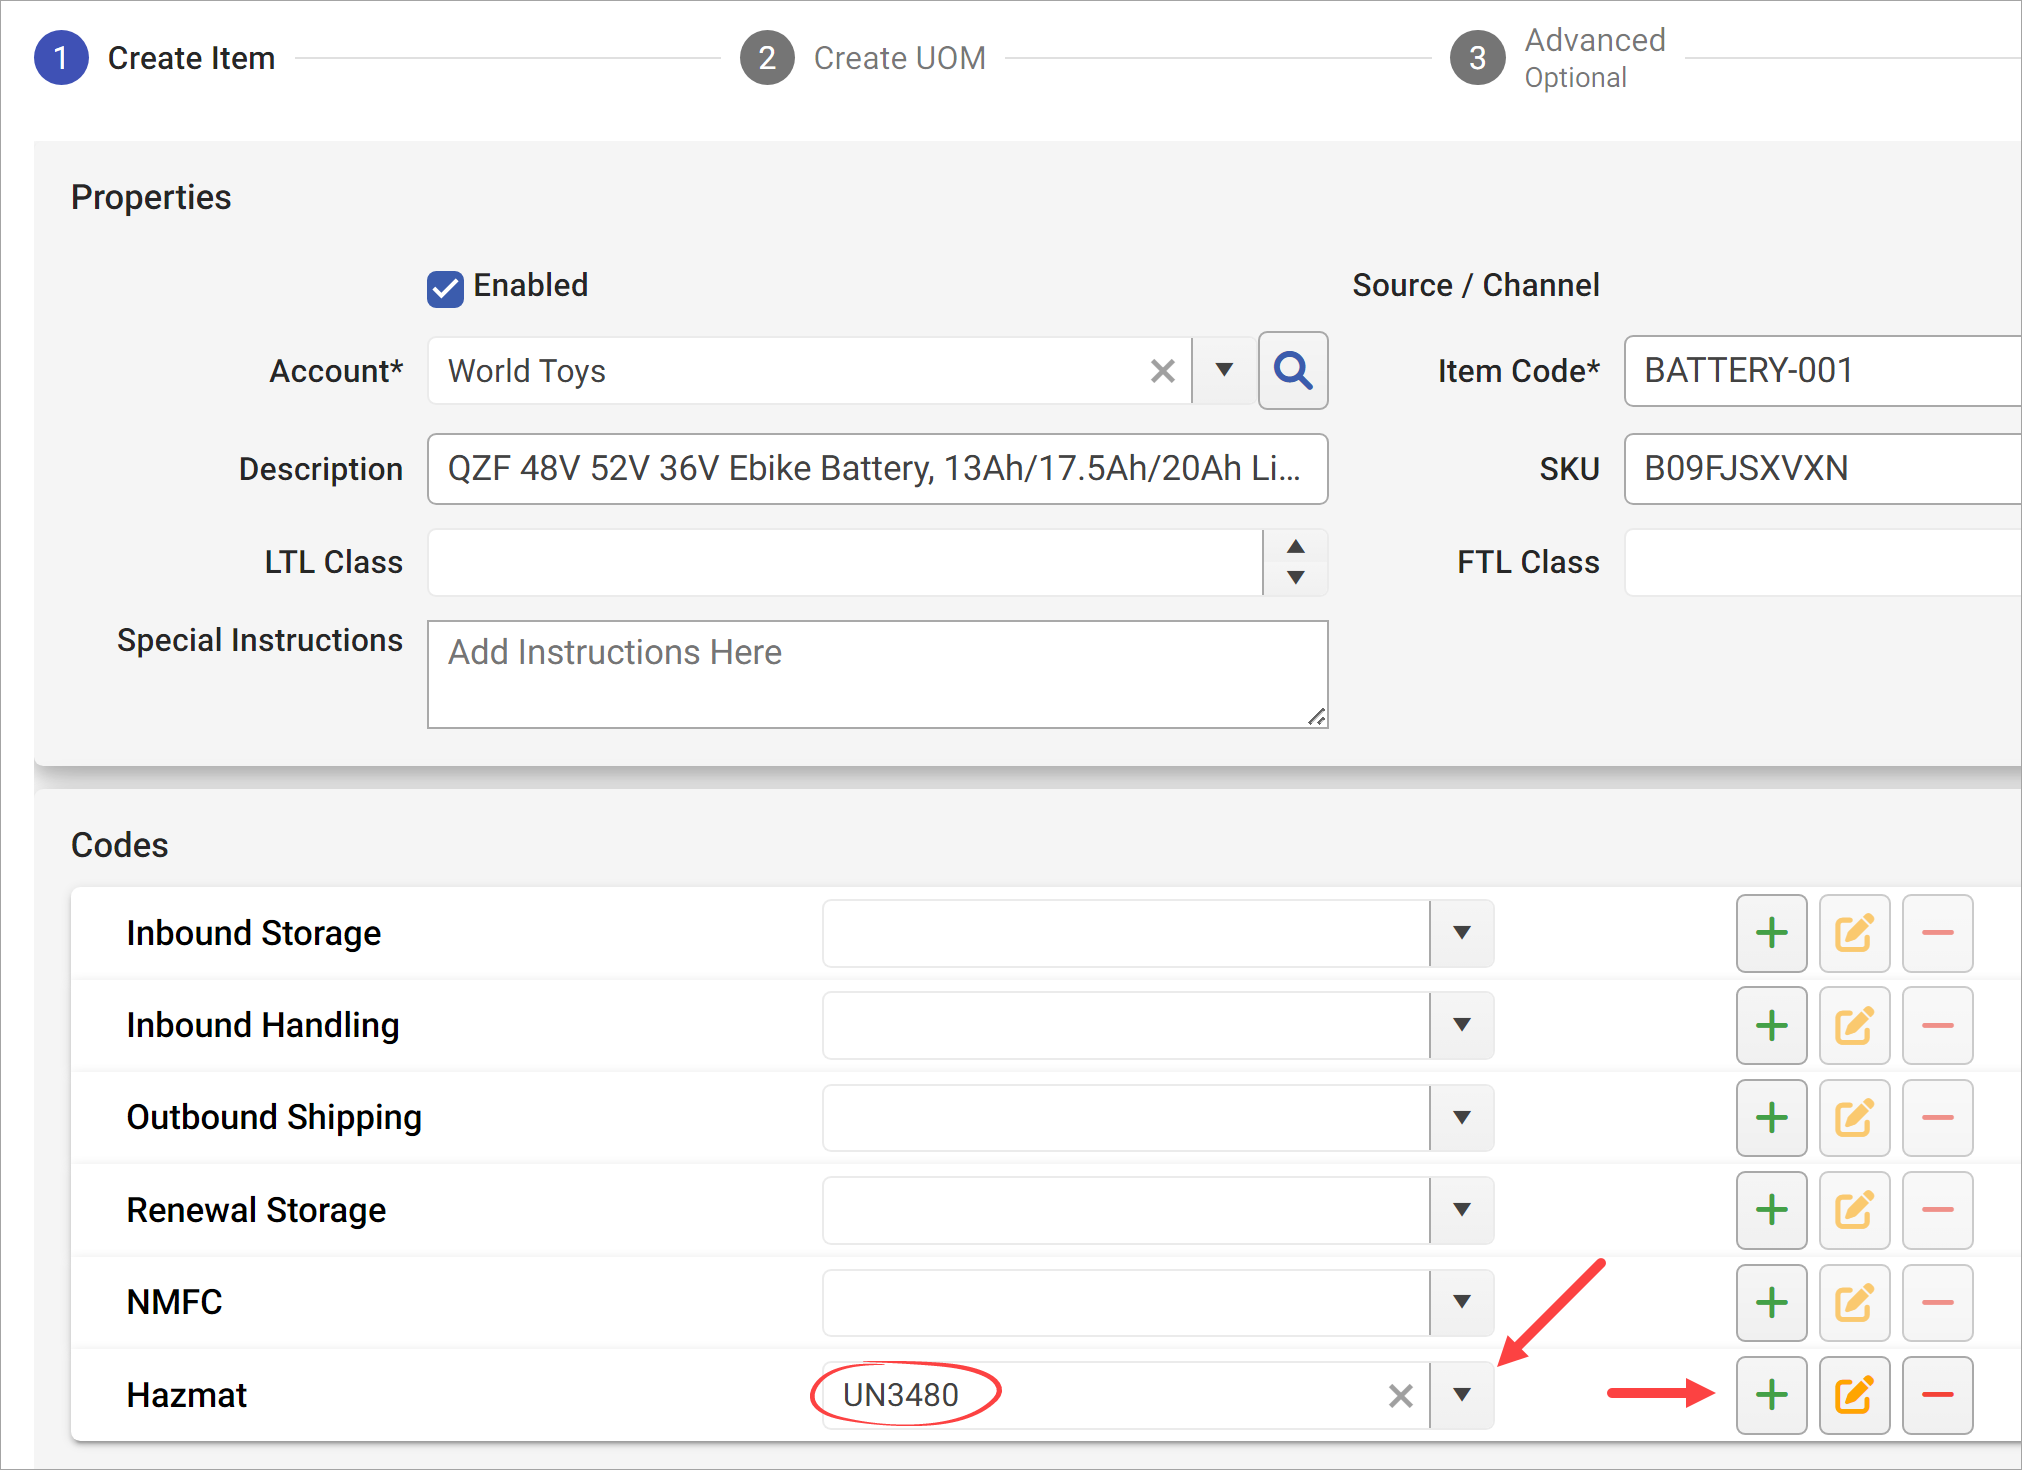2022x1470 pixels.
Task: Increment the LTL Class value
Action: point(1294,547)
